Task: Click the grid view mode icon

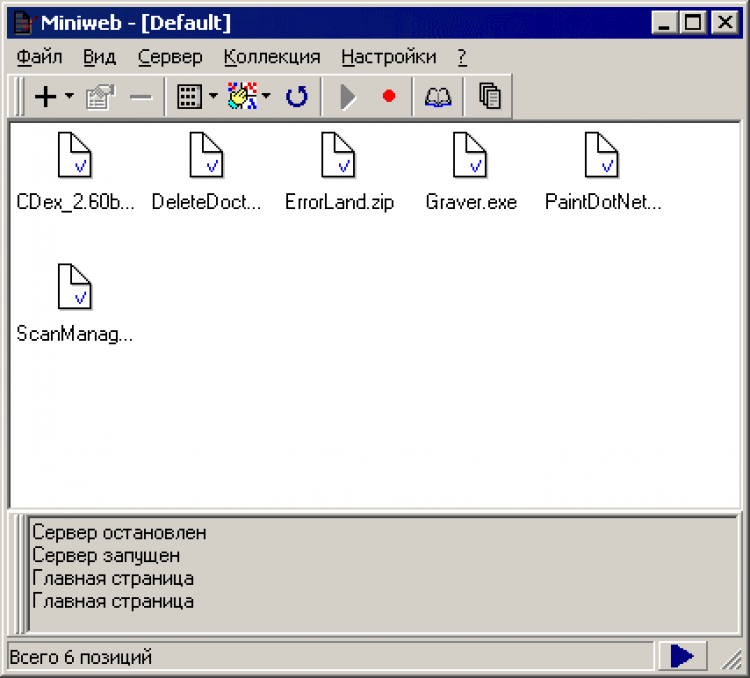Action: click(x=189, y=97)
